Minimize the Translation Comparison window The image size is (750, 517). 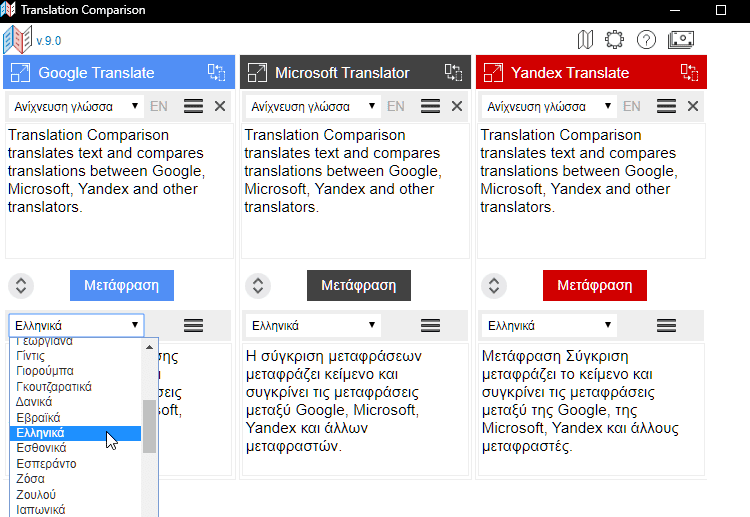click(x=675, y=10)
